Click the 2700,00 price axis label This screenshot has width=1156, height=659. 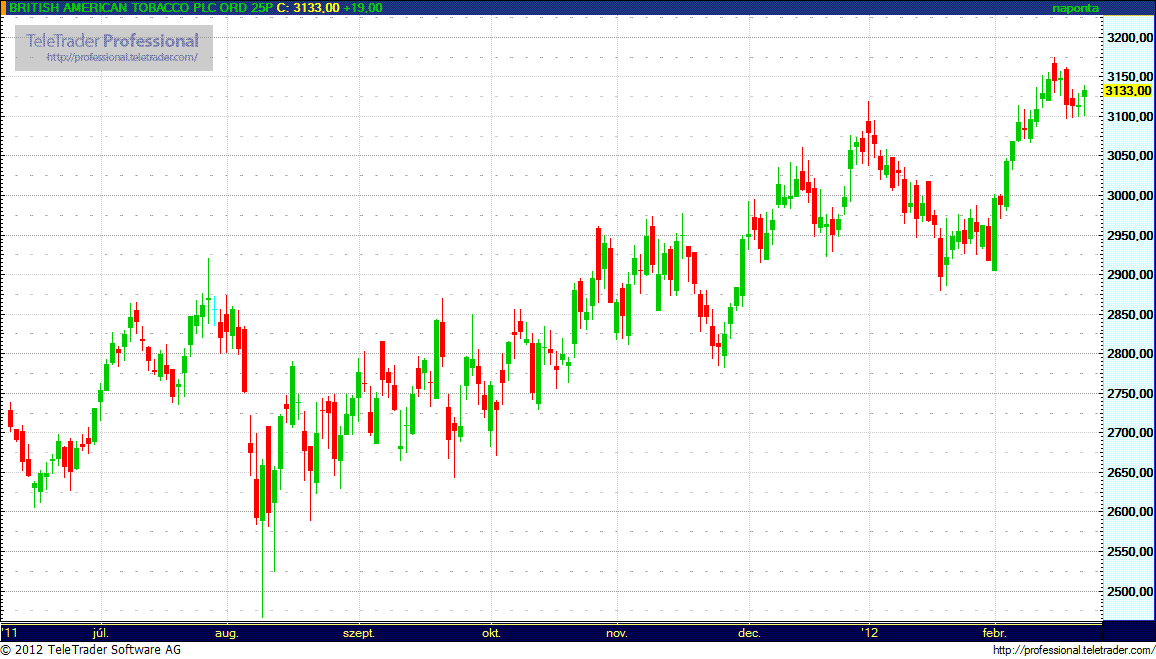1129,433
